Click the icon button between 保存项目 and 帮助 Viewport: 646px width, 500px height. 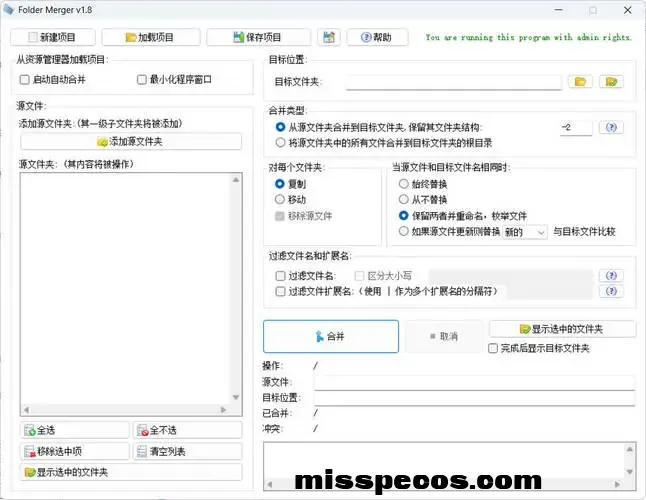[329, 37]
